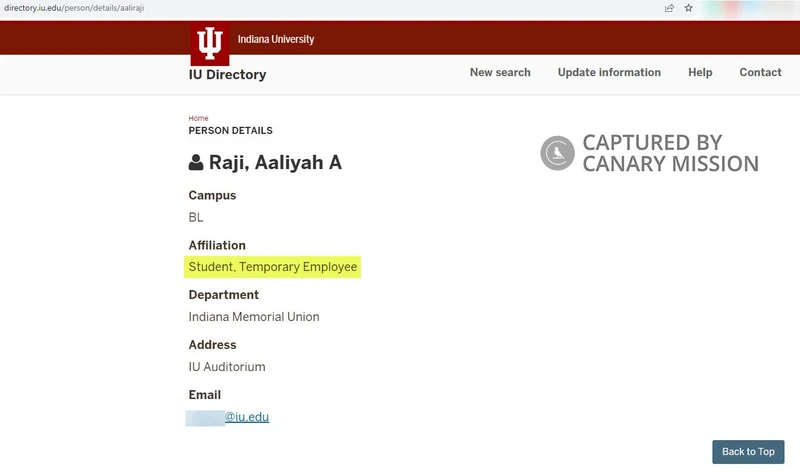Open the Help navigation item
Image resolution: width=800 pixels, height=474 pixels.
click(x=700, y=72)
